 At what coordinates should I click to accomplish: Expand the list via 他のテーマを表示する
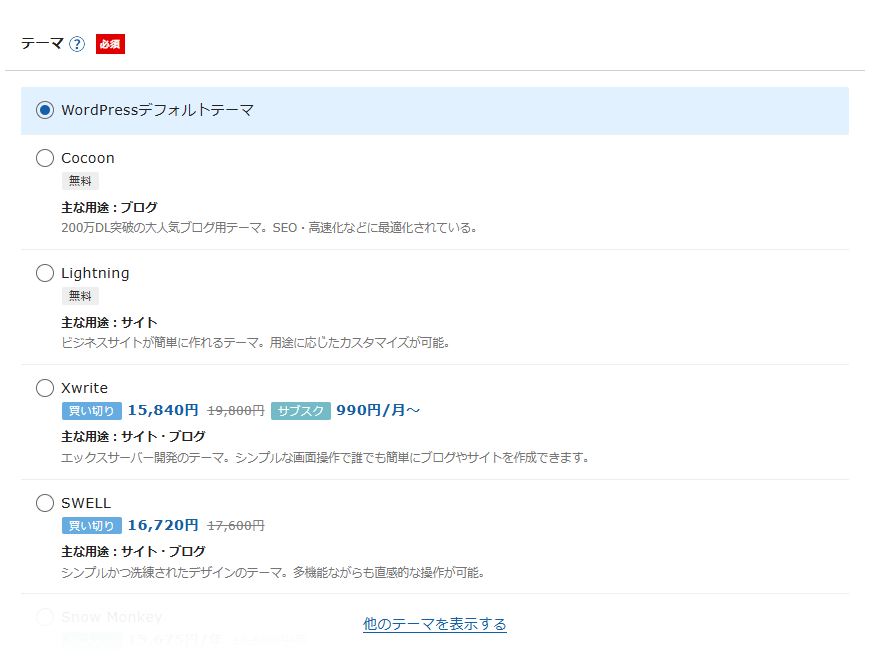pos(435,624)
